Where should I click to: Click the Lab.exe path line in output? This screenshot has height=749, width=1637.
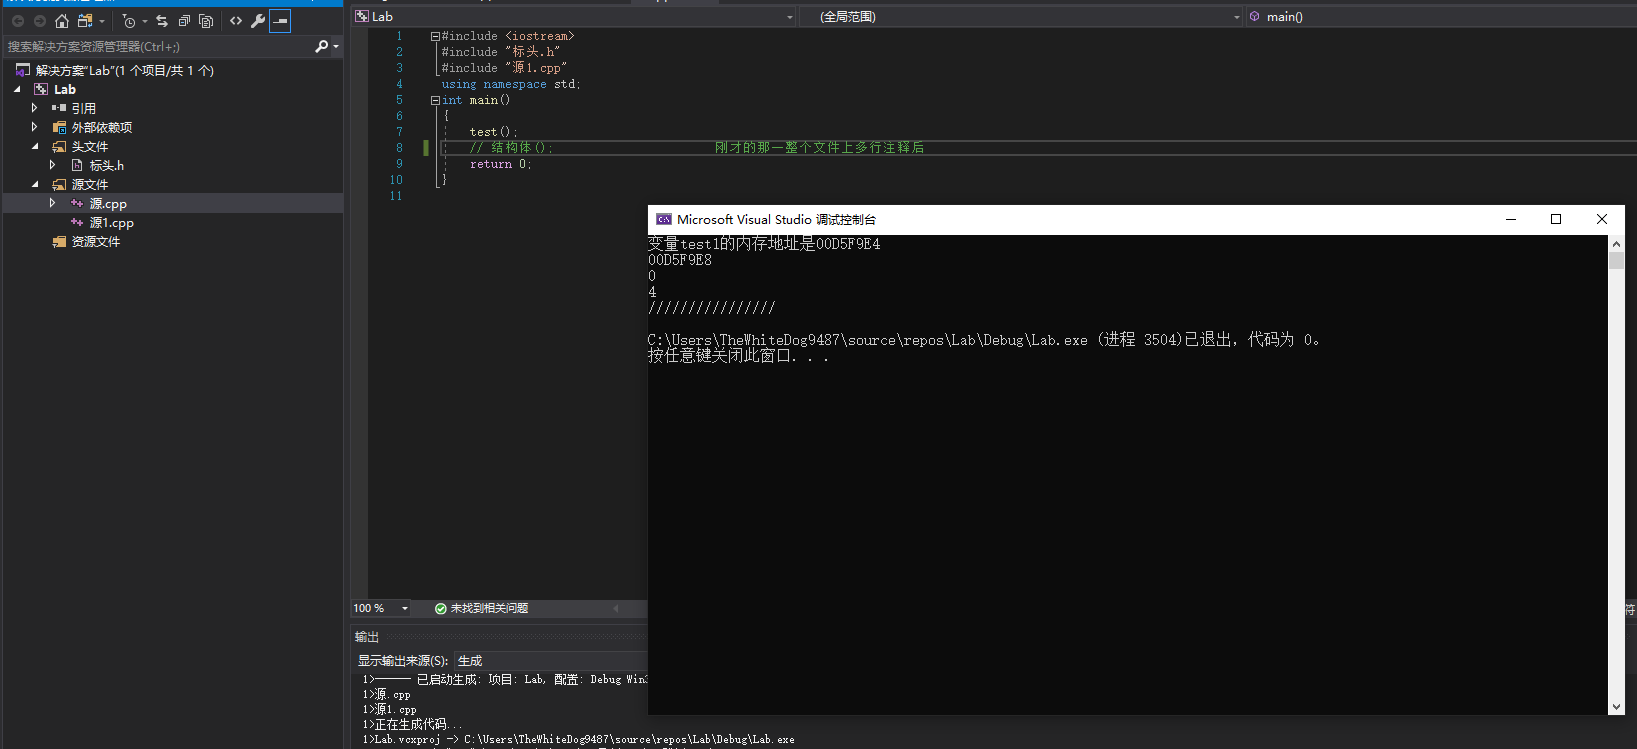click(x=578, y=740)
